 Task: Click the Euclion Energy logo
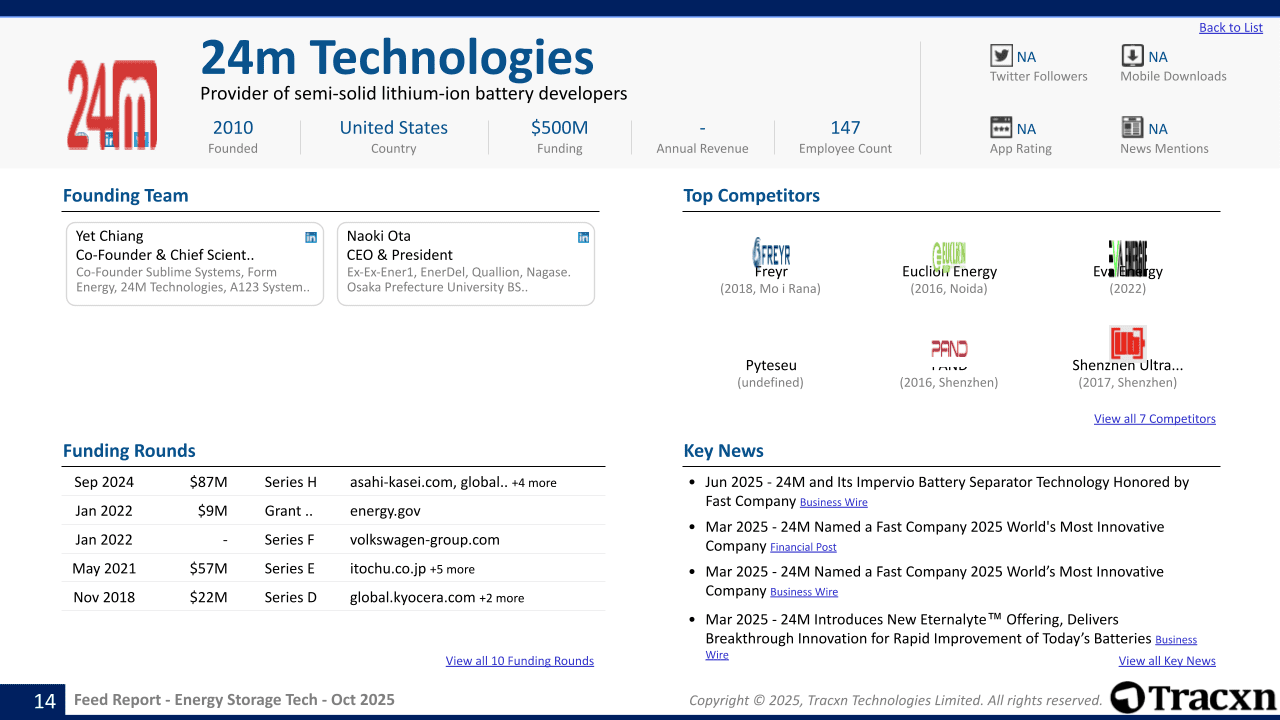[x=948, y=254]
